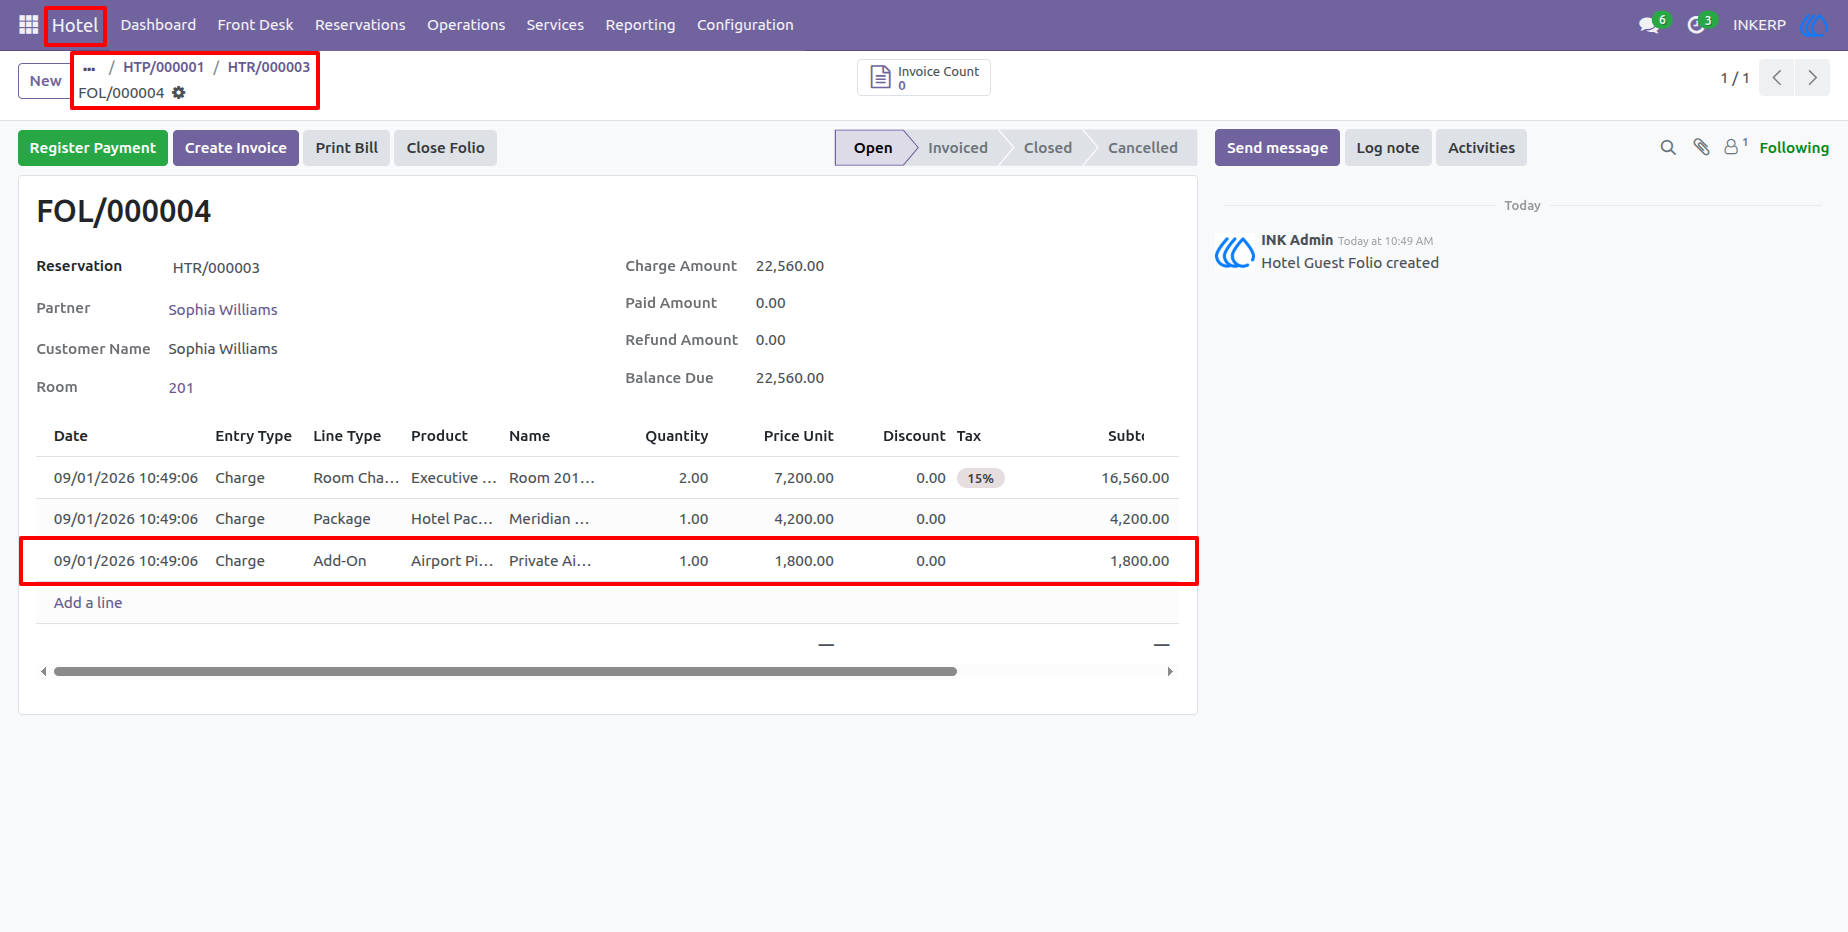The image size is (1848, 932).
Task: Click the INKERP user avatar logo
Action: click(1814, 25)
